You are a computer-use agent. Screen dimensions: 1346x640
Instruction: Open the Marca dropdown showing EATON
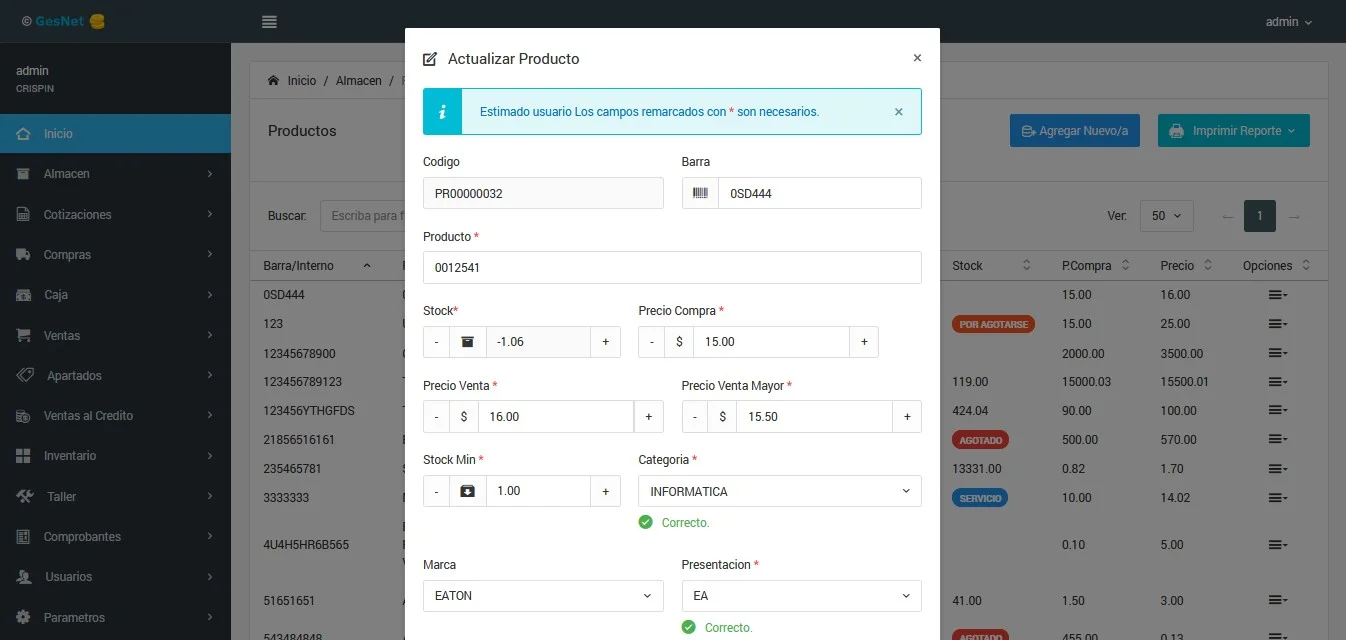(x=543, y=596)
